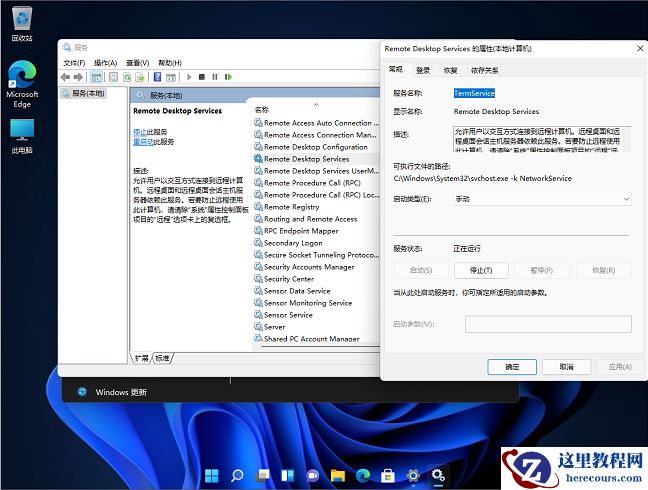Select Remote Desktop Configuration service
Image resolution: width=648 pixels, height=490 pixels.
click(x=316, y=147)
